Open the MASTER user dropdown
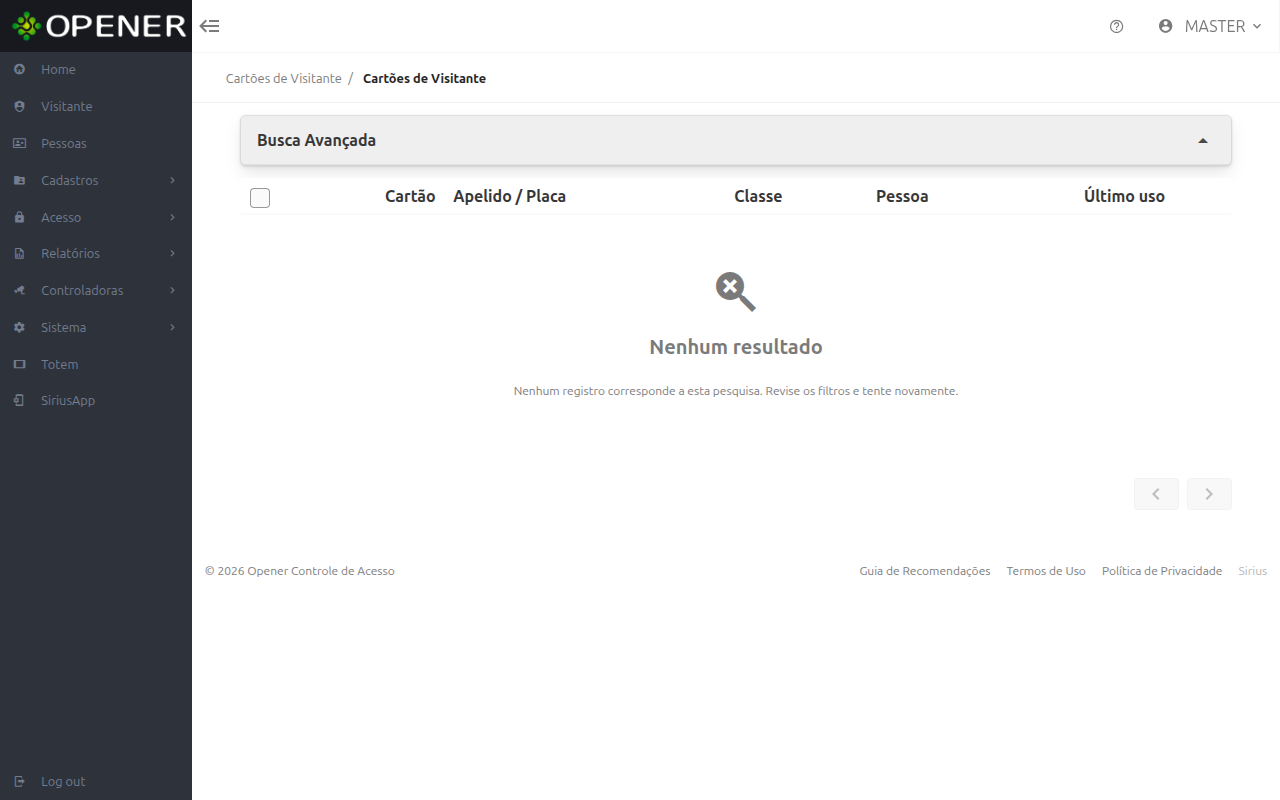 click(1210, 26)
